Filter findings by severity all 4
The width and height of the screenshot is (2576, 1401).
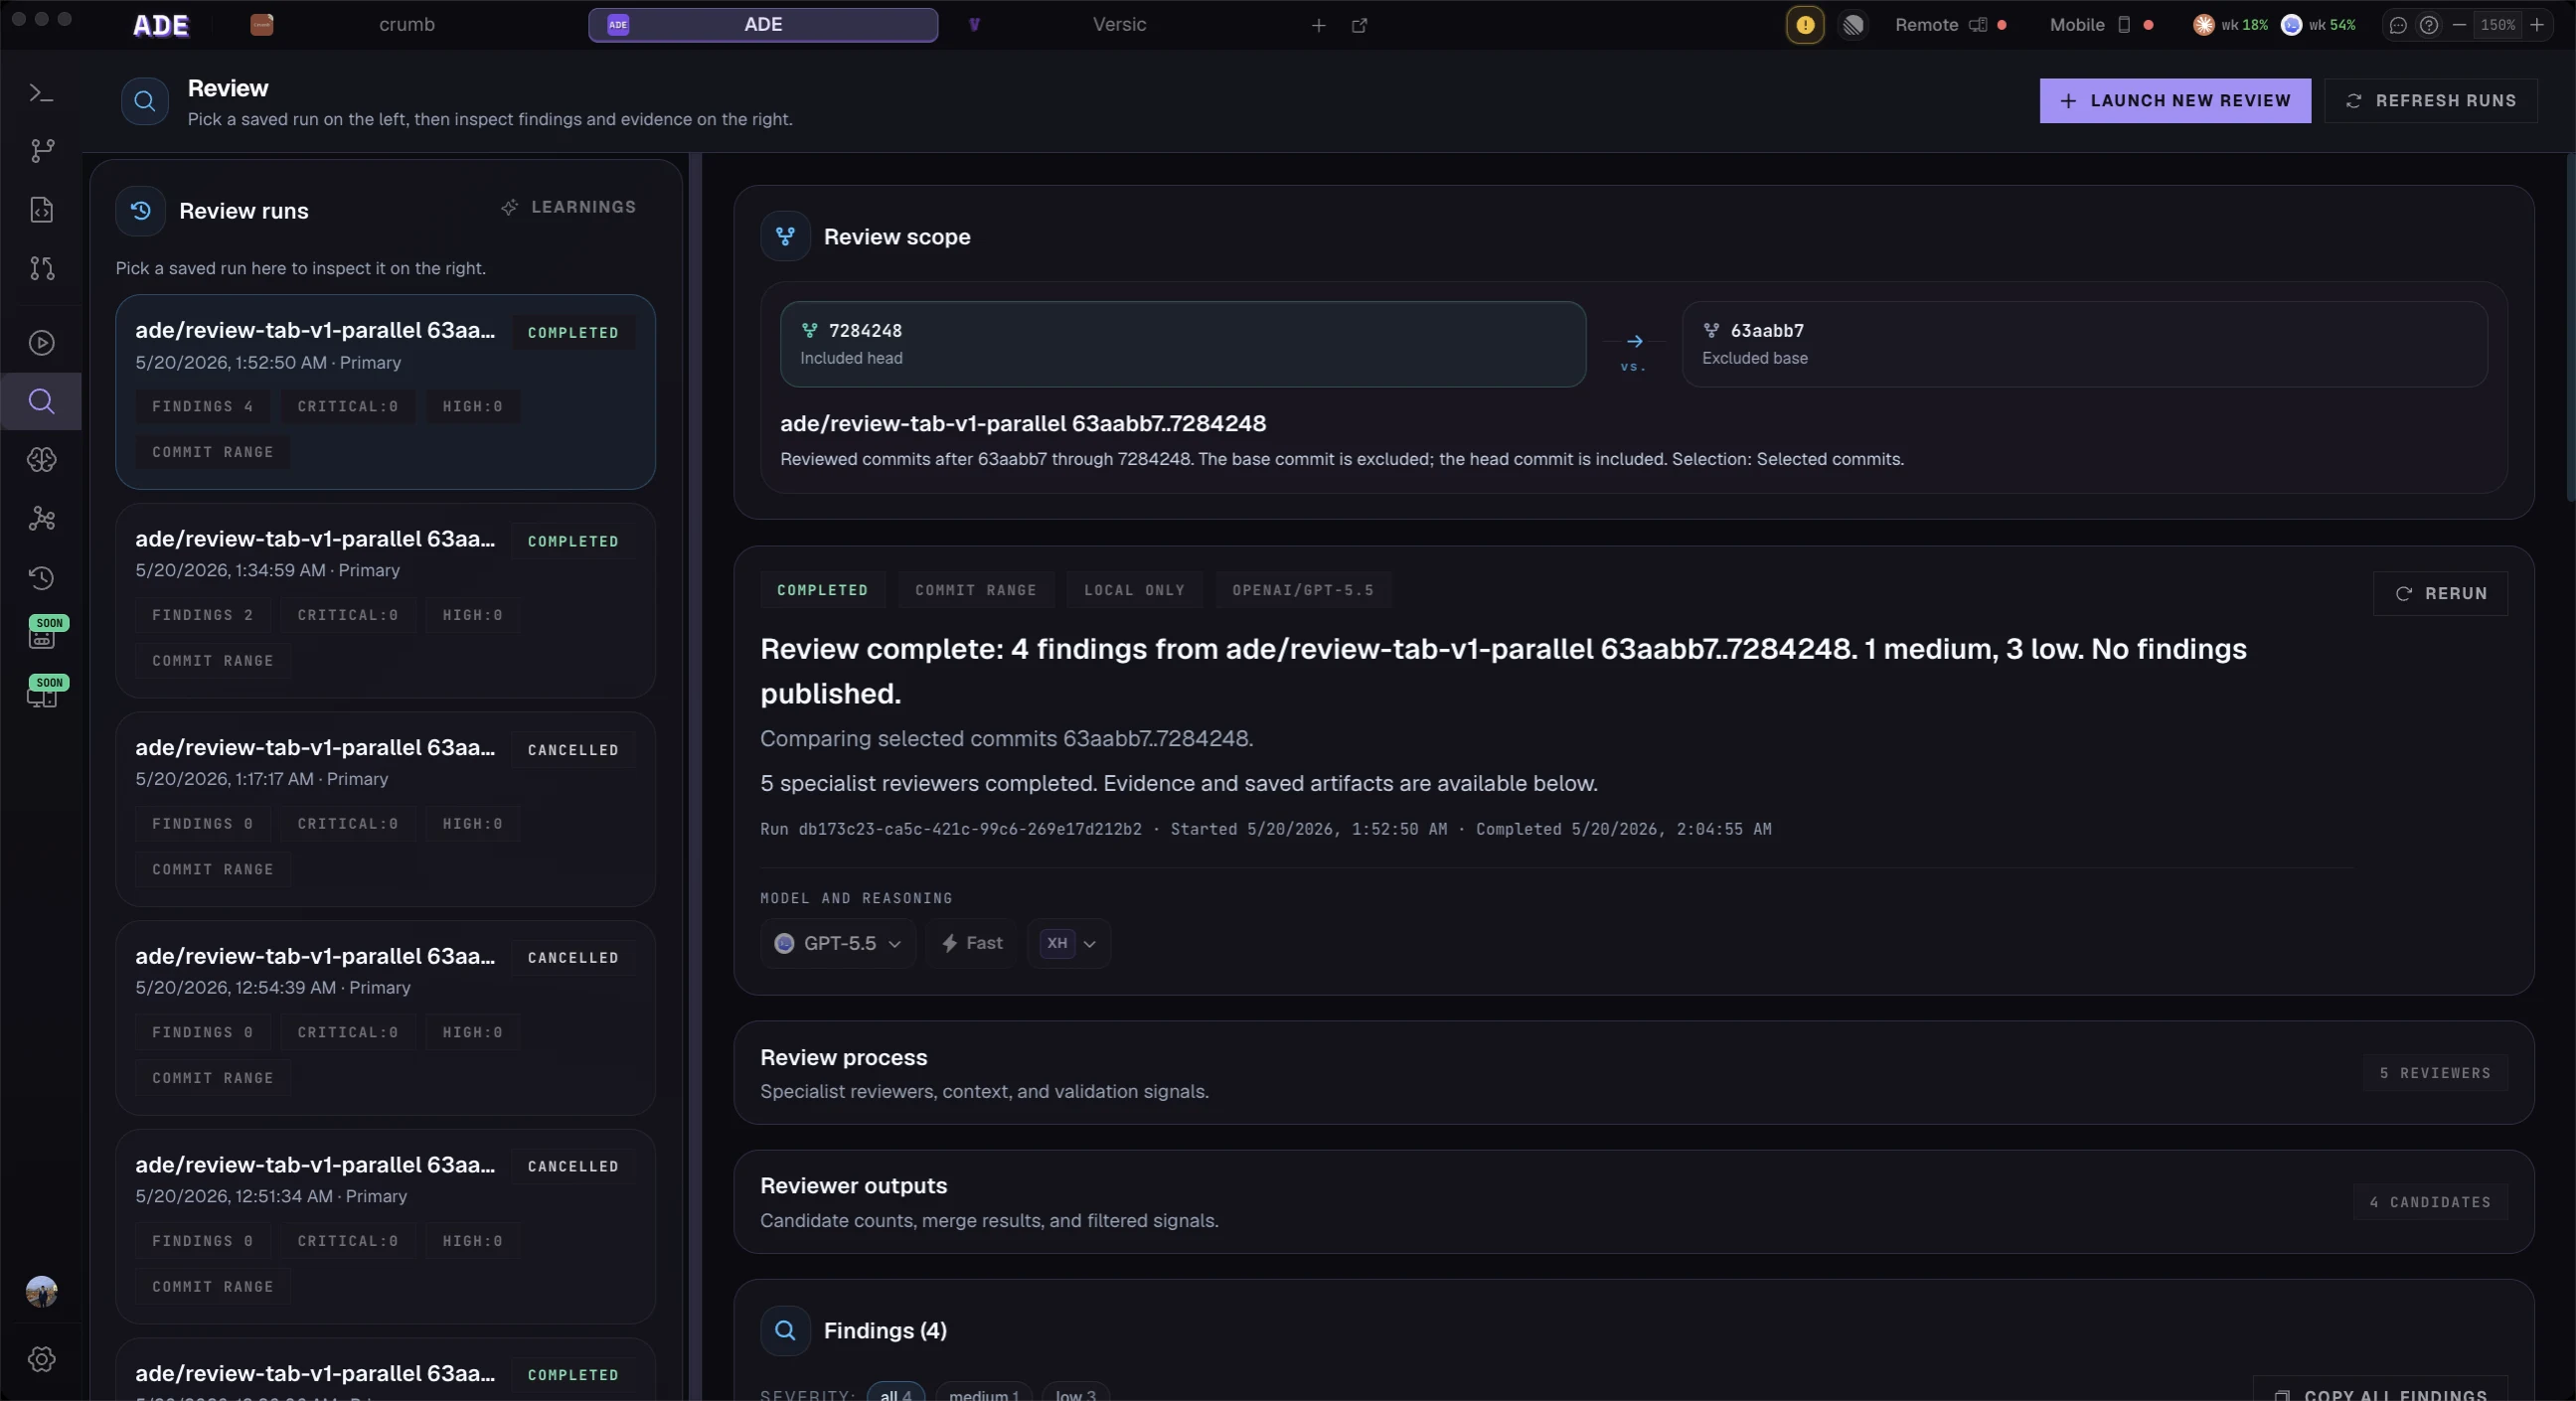[895, 1394]
